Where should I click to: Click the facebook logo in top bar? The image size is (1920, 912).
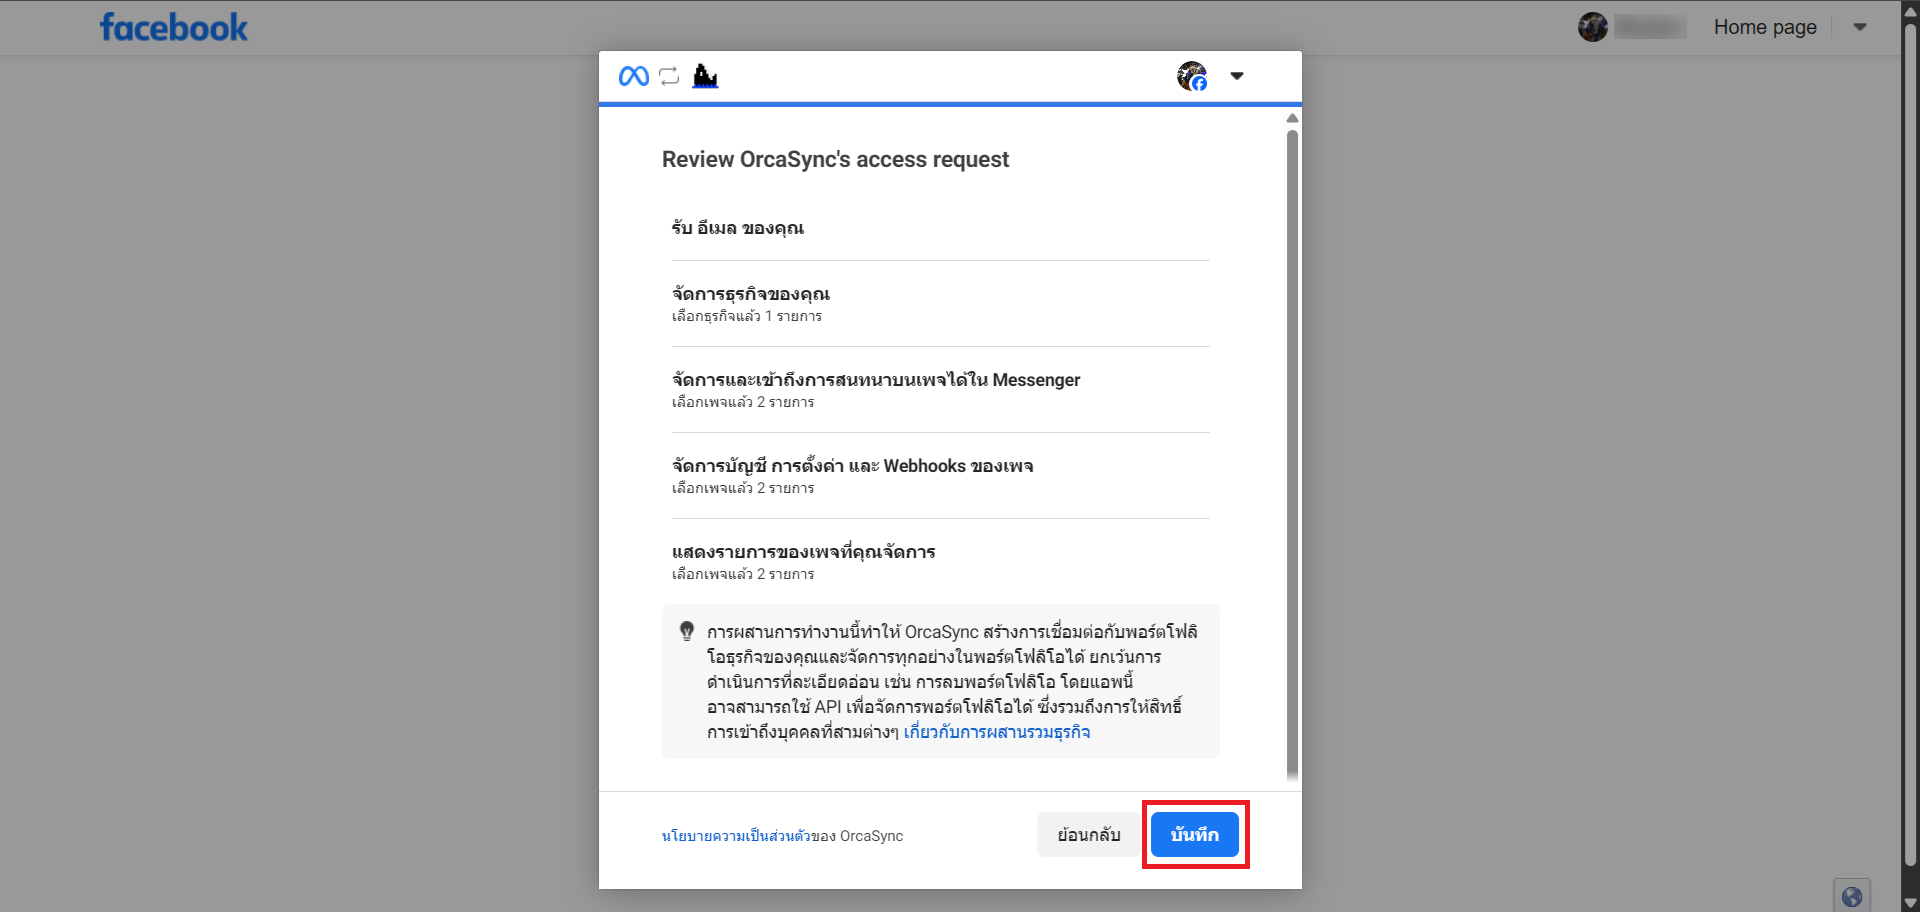tap(174, 27)
